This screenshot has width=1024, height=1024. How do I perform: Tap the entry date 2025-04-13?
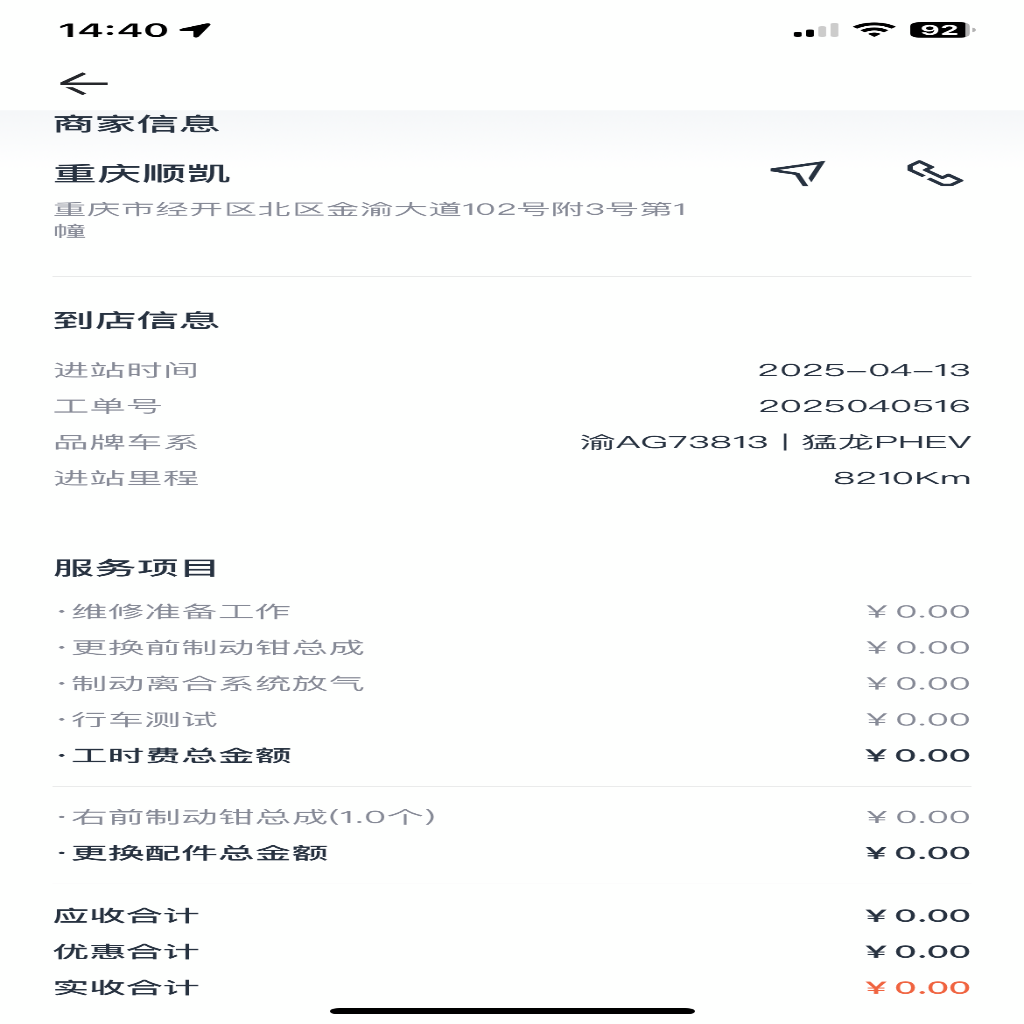point(864,370)
